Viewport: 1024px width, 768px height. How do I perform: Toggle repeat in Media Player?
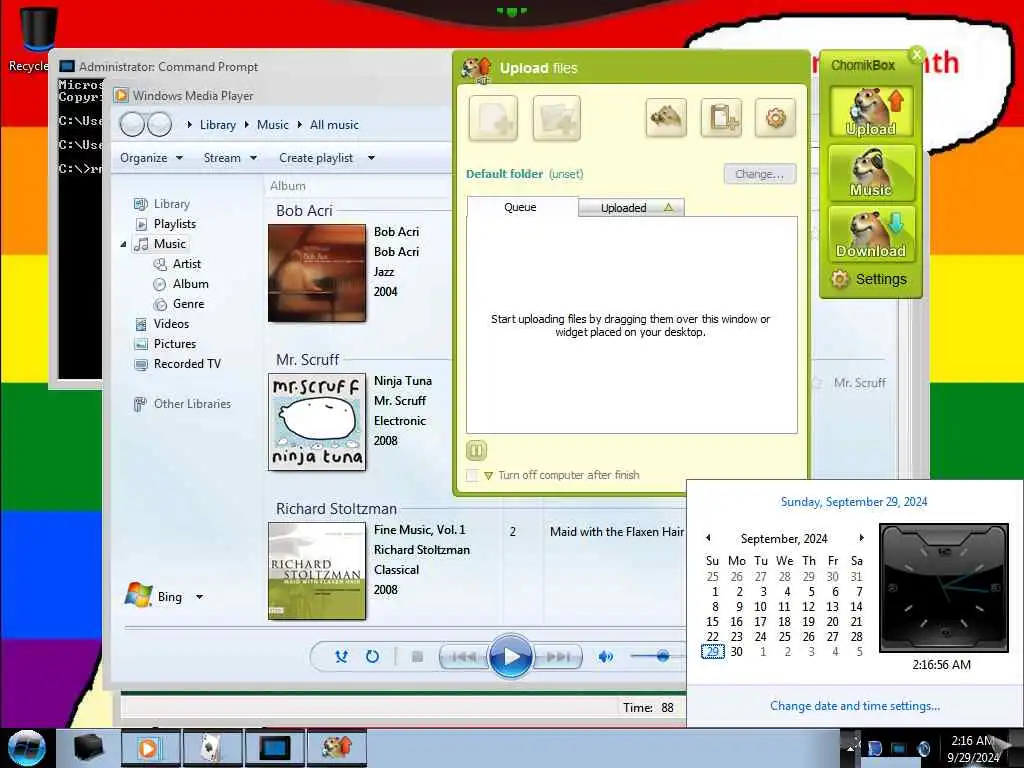(x=372, y=656)
